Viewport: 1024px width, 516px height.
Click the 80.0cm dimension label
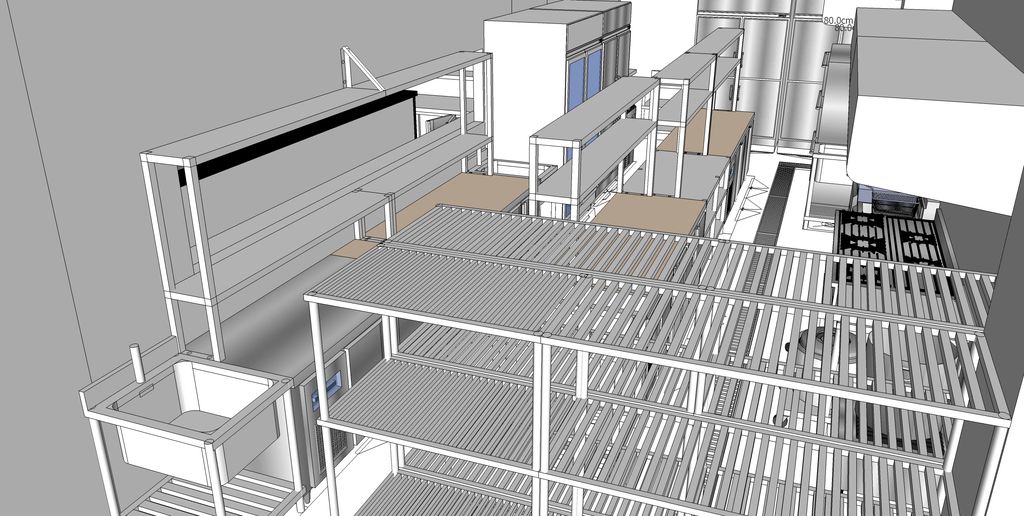point(838,20)
